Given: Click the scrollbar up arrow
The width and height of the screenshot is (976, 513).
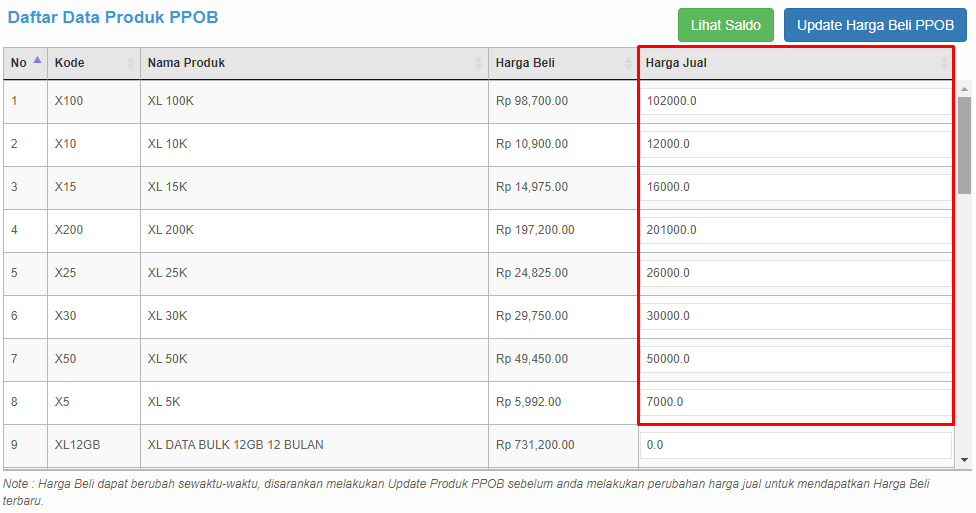Looking at the screenshot, I should [x=964, y=89].
